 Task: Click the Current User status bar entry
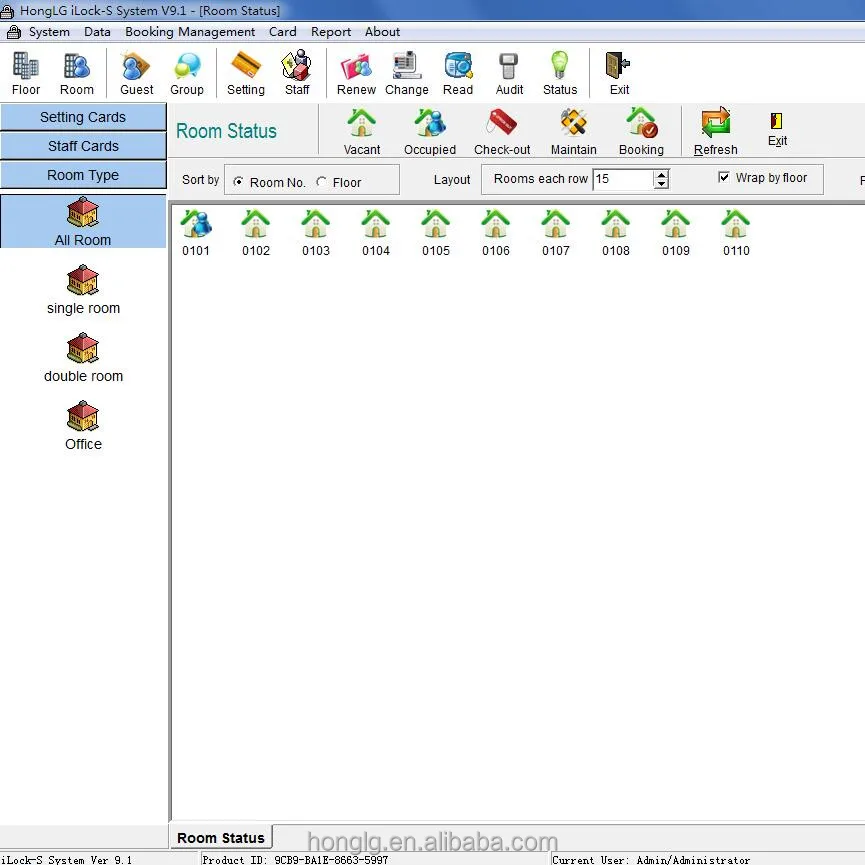[651, 859]
